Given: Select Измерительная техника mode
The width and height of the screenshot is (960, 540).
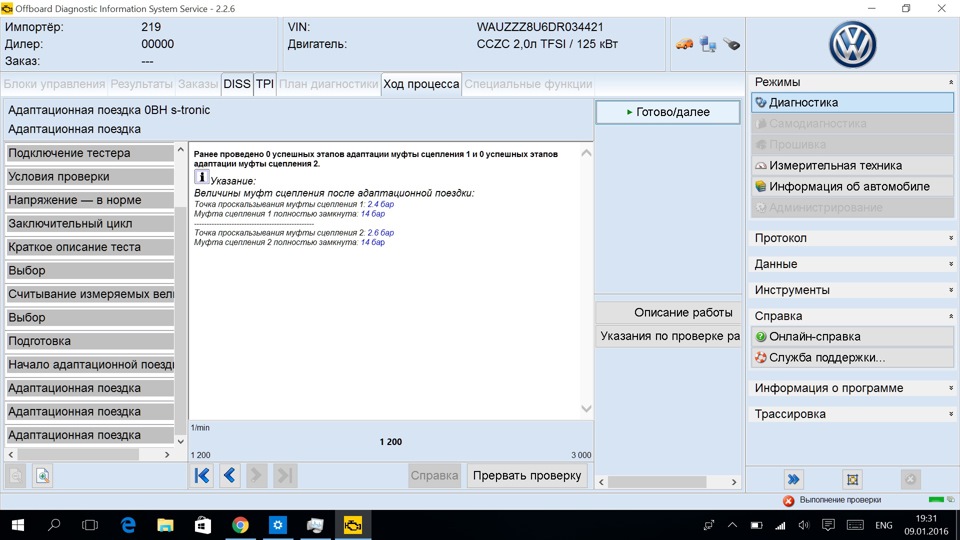Looking at the screenshot, I should coord(852,165).
